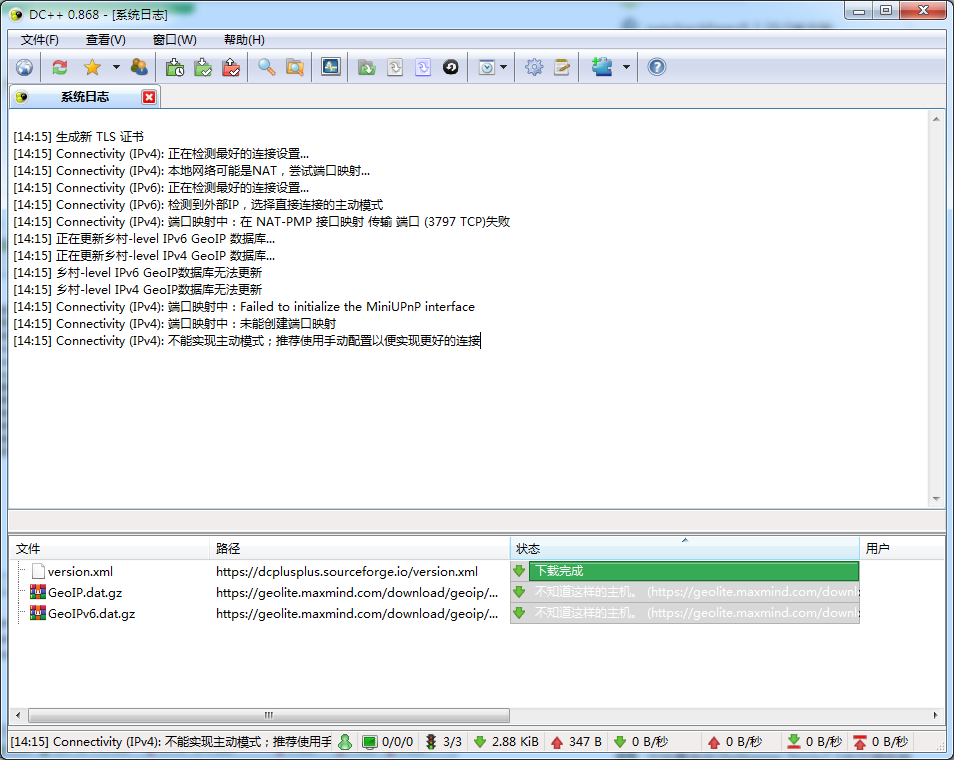The image size is (954, 760).
Task: Close the 系统日志 tab with red X
Action: tap(149, 97)
